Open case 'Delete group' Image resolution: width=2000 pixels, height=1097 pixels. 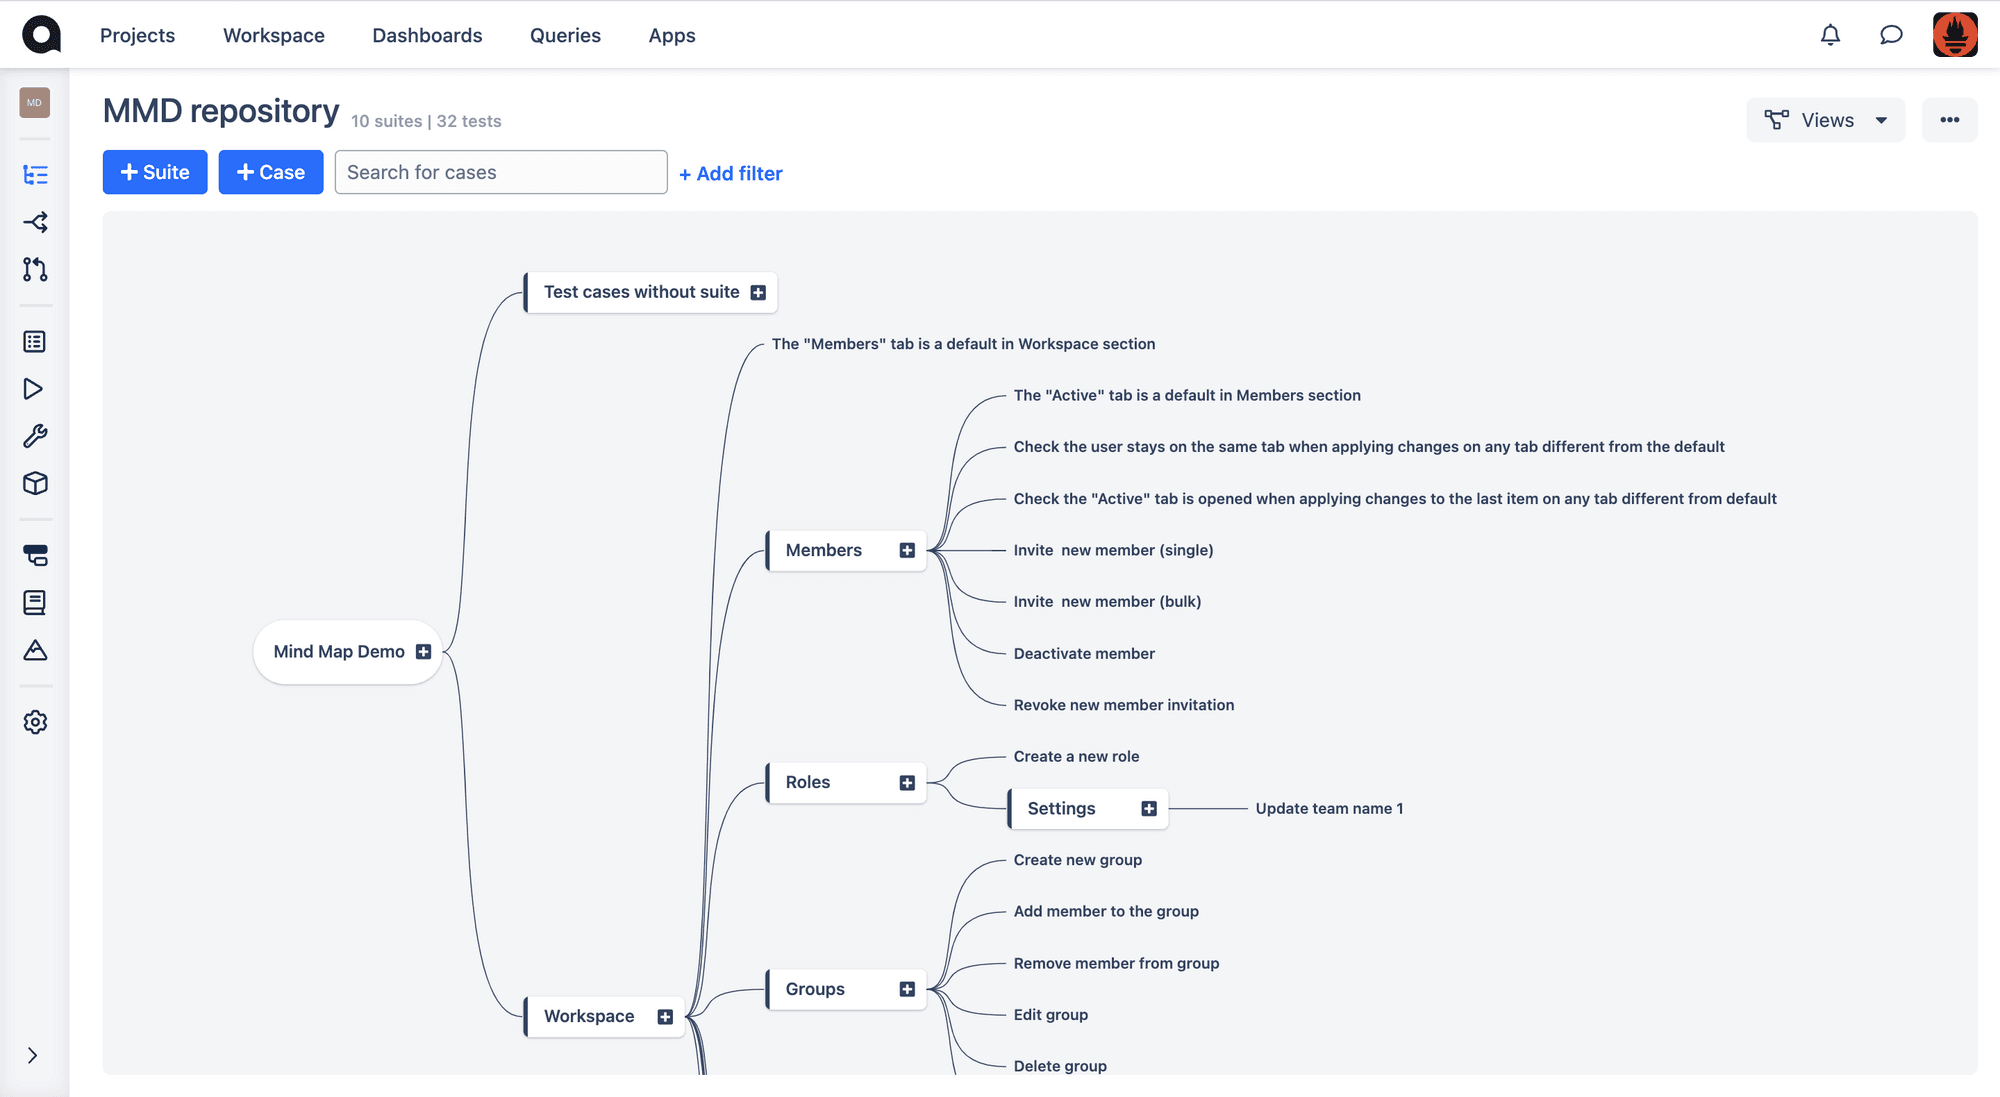(x=1060, y=1067)
